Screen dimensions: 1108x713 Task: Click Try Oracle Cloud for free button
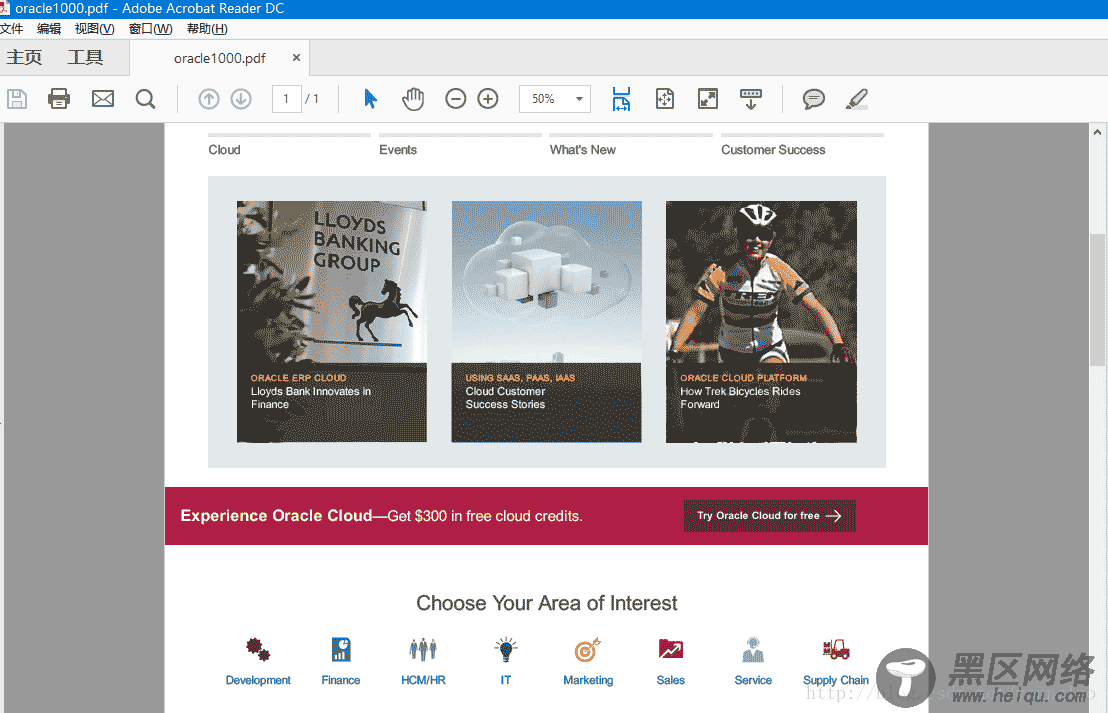tap(770, 516)
